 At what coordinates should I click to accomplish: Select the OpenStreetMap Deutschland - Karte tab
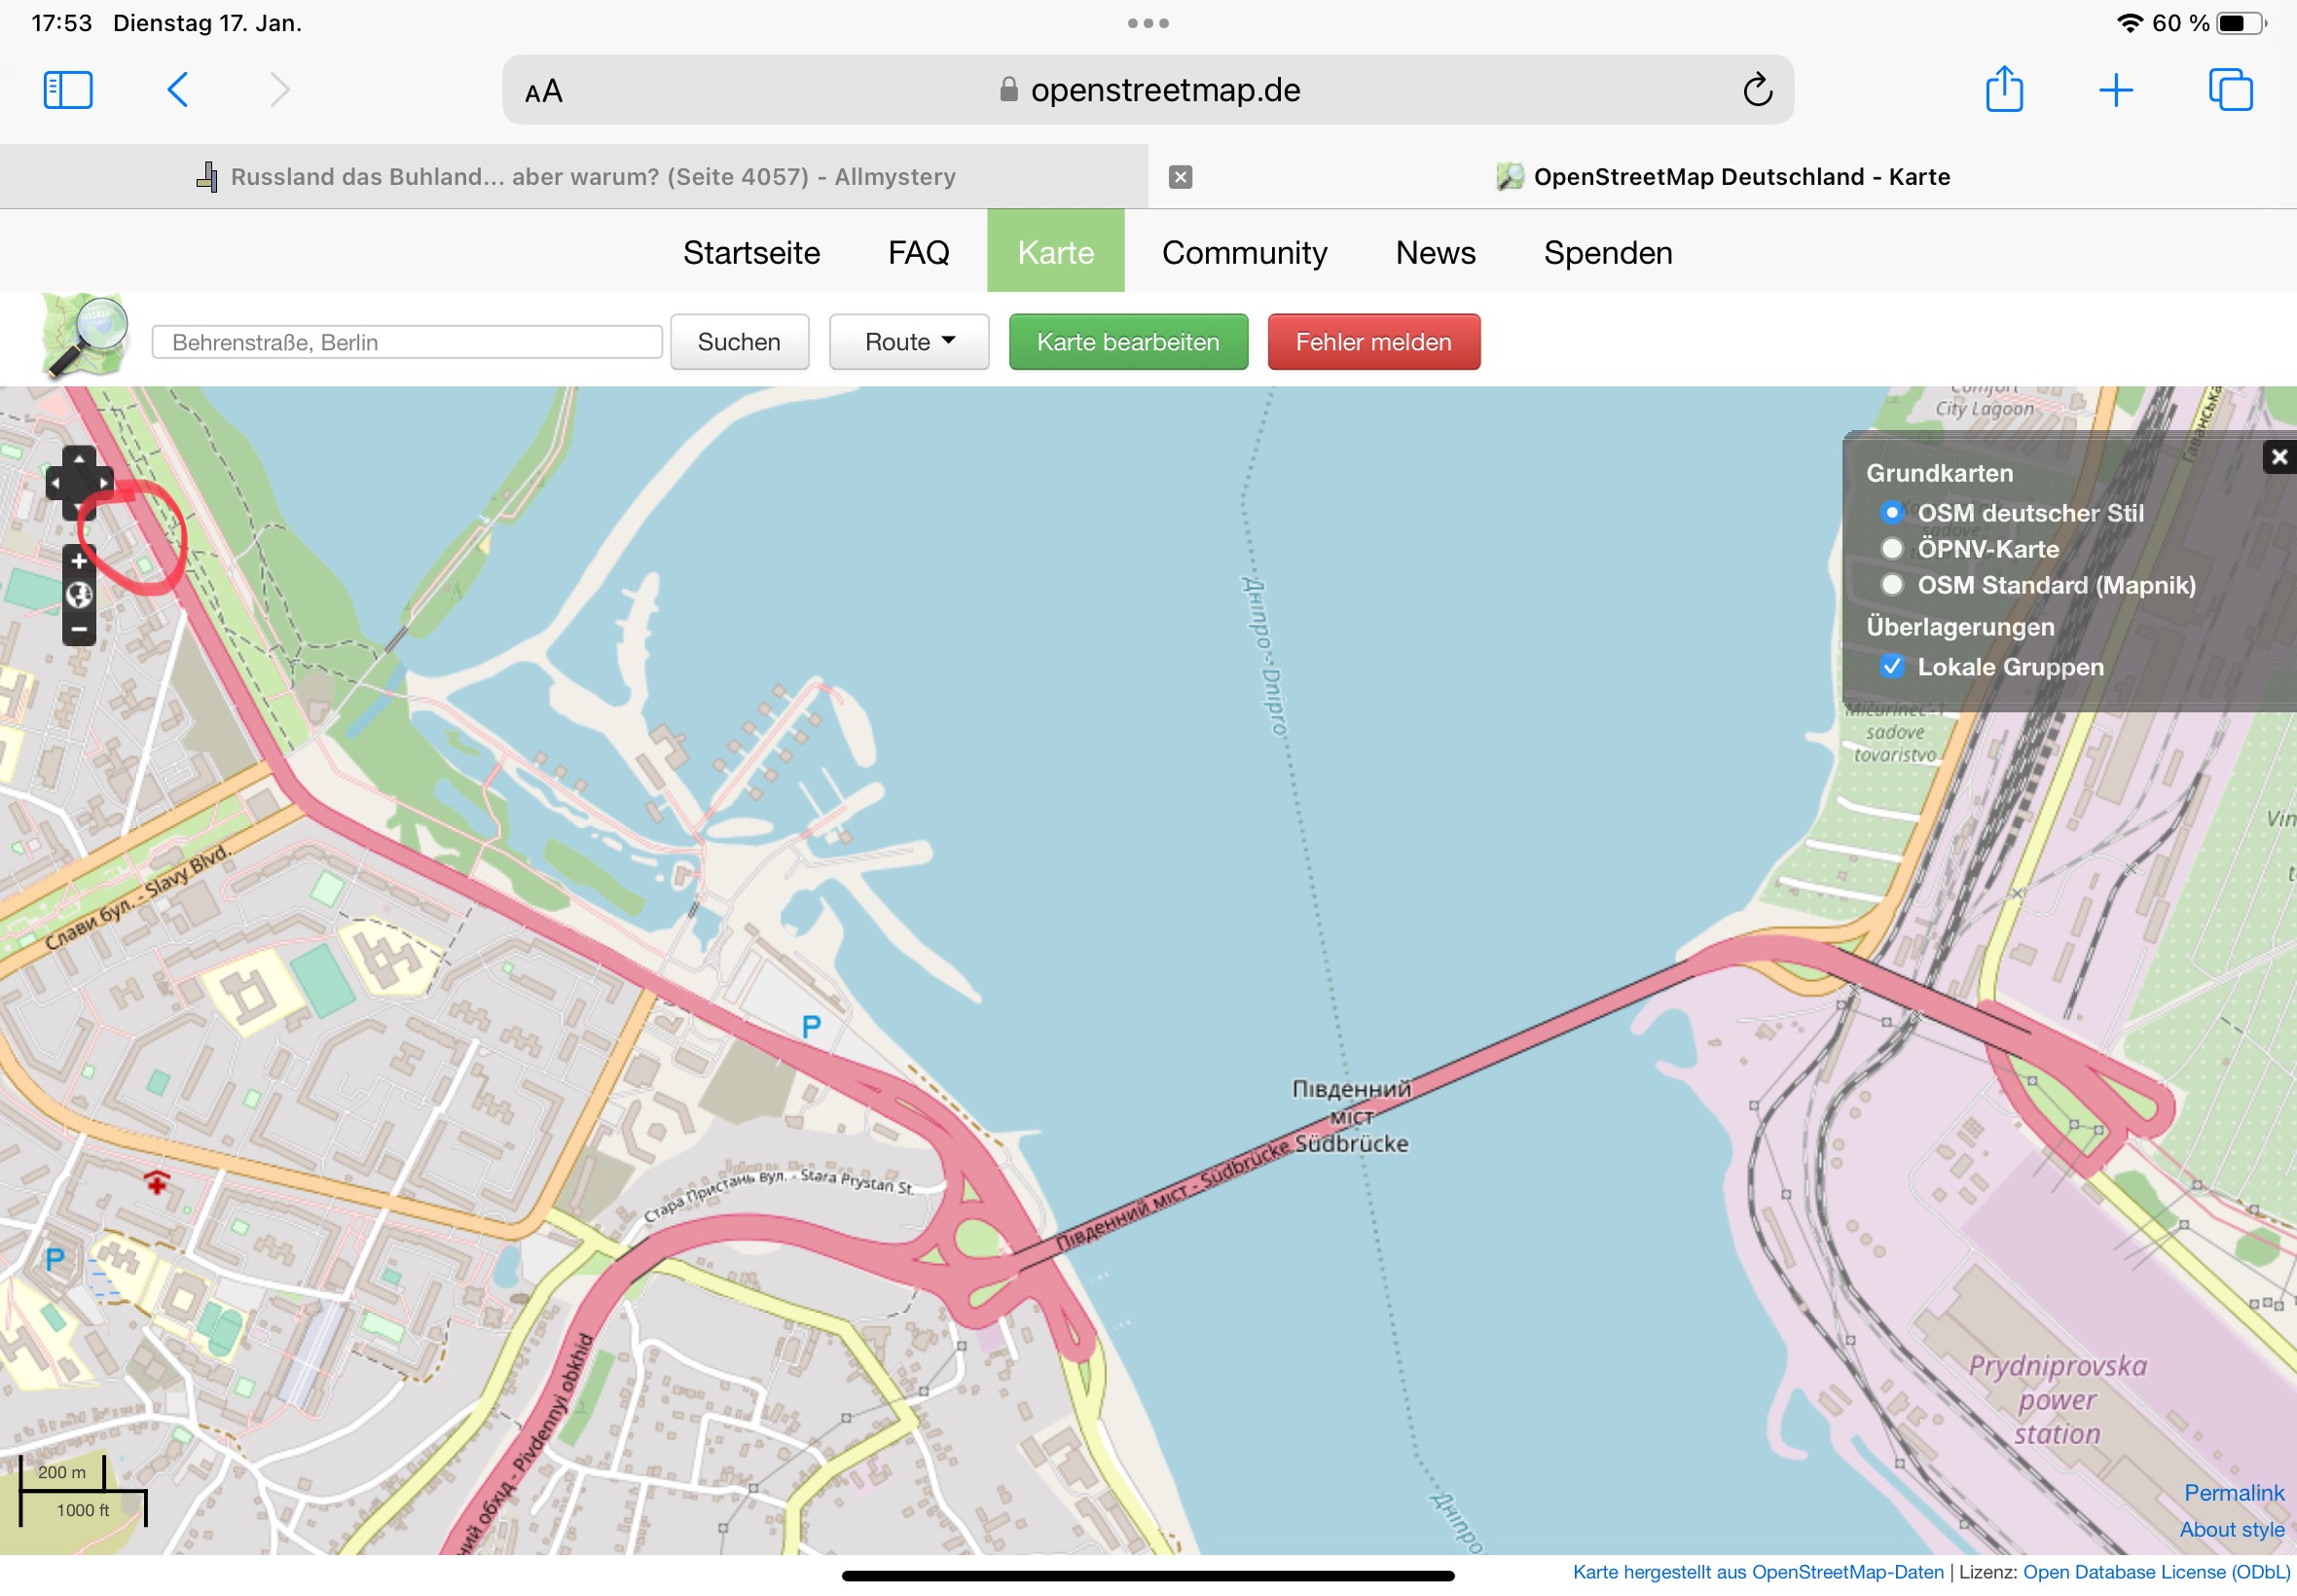click(x=1722, y=177)
